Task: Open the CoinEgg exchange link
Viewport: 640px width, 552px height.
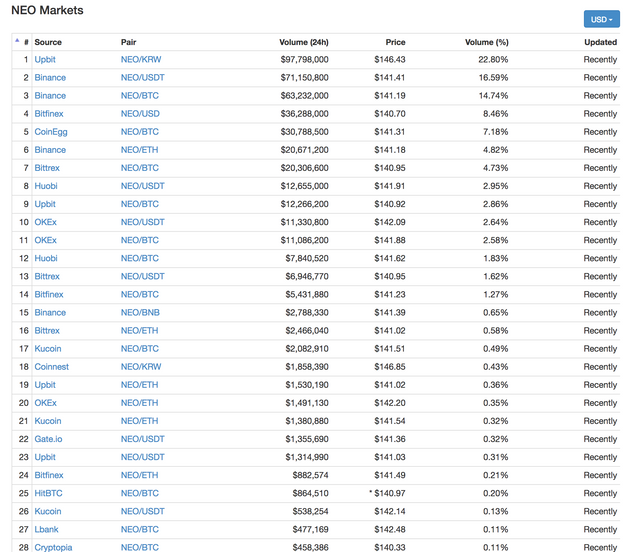Action: click(51, 132)
